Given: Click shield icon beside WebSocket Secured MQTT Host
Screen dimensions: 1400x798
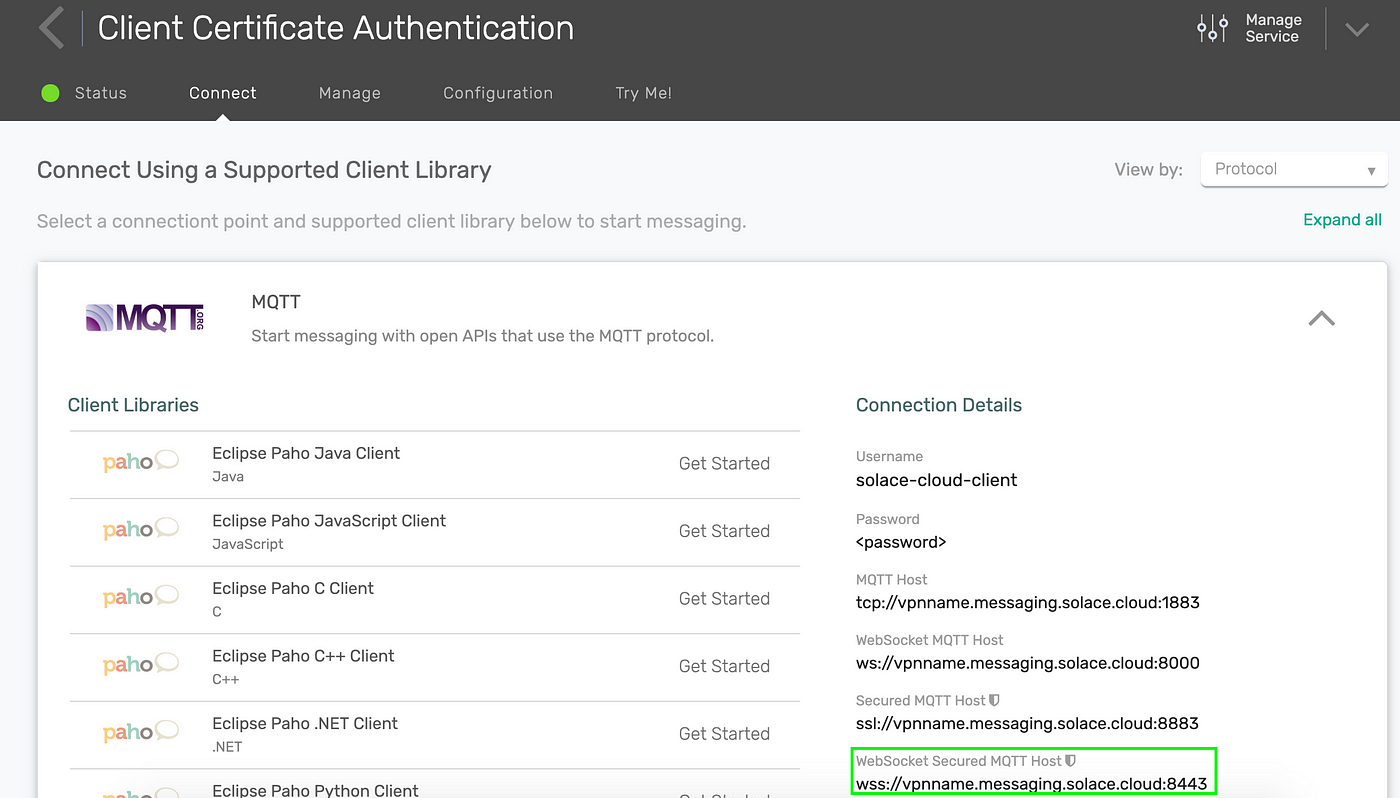Looking at the screenshot, I should tap(1070, 761).
